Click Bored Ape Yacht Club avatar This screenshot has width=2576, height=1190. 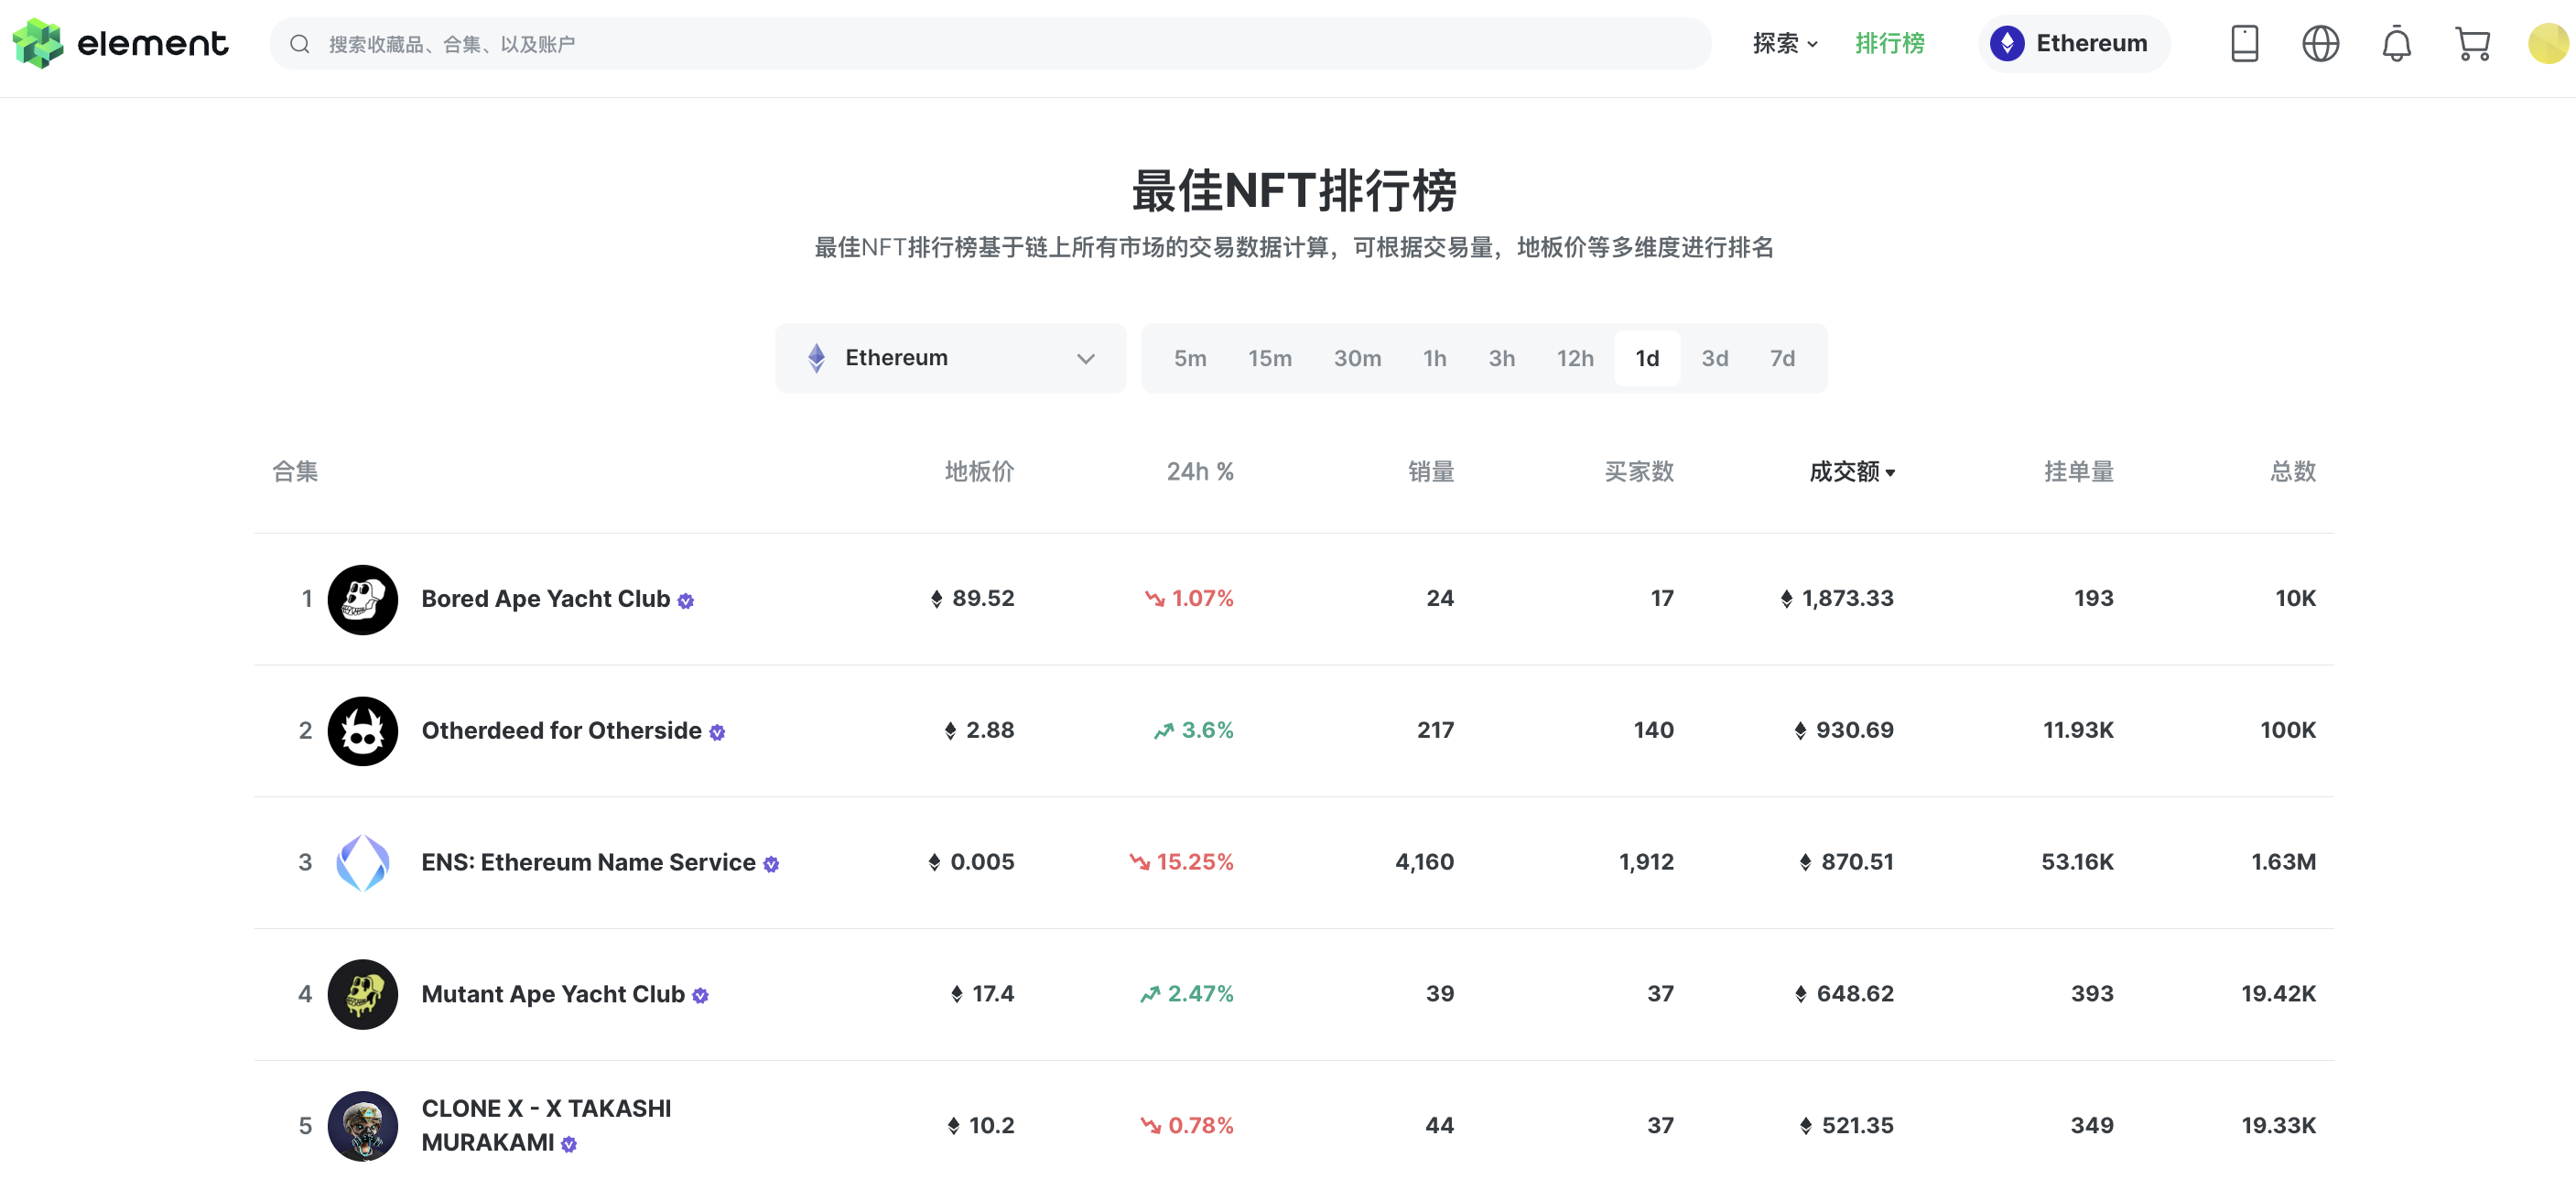363,599
